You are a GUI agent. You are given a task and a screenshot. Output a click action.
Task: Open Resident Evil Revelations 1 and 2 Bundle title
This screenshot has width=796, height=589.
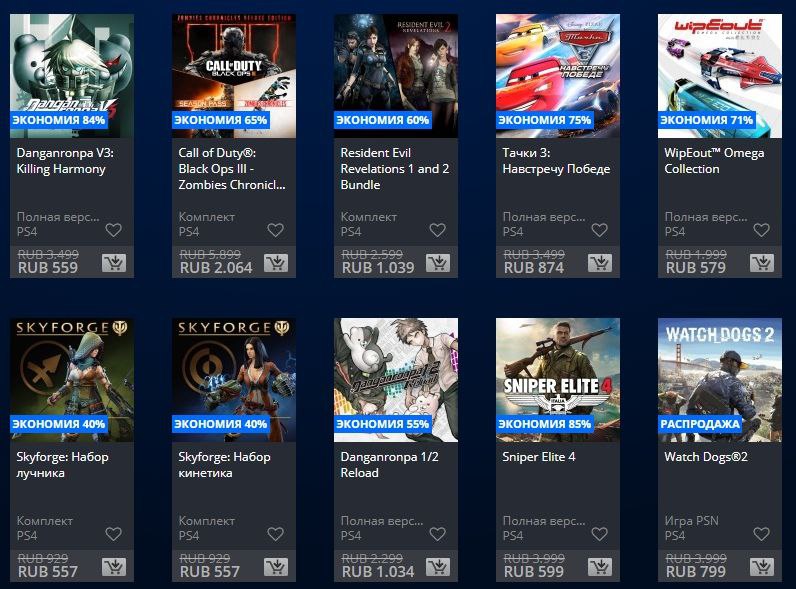click(x=394, y=169)
